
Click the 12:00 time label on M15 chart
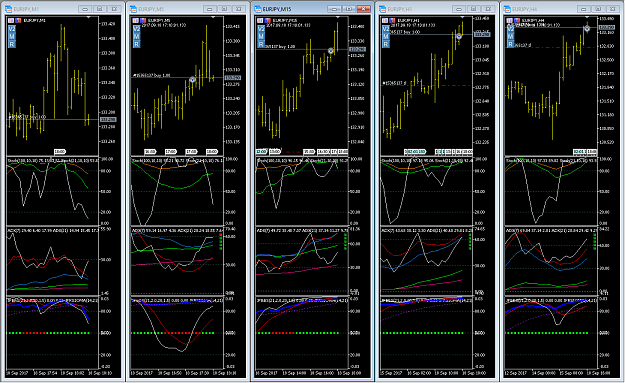pyautogui.click(x=261, y=151)
